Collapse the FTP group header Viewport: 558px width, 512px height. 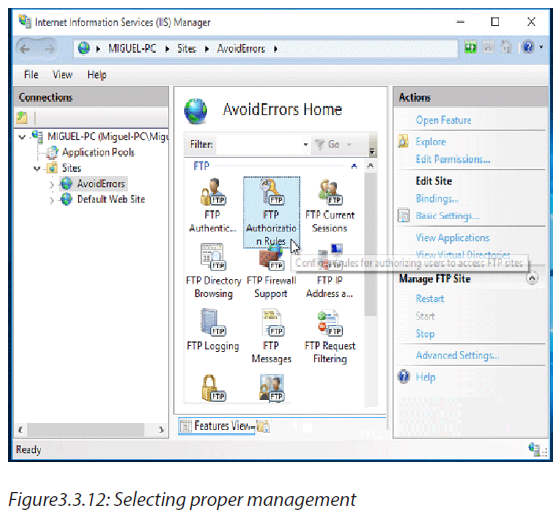coord(354,166)
